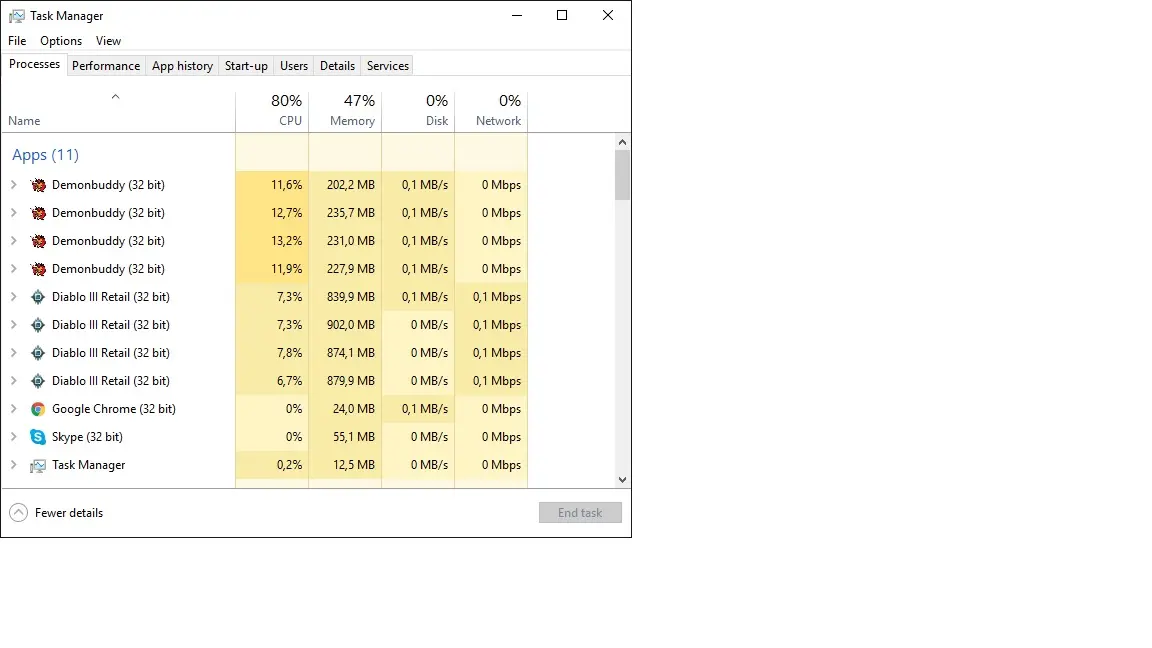This screenshot has height=648, width=1152.
Task: Expand the Skype process entry
Action: pos(14,437)
